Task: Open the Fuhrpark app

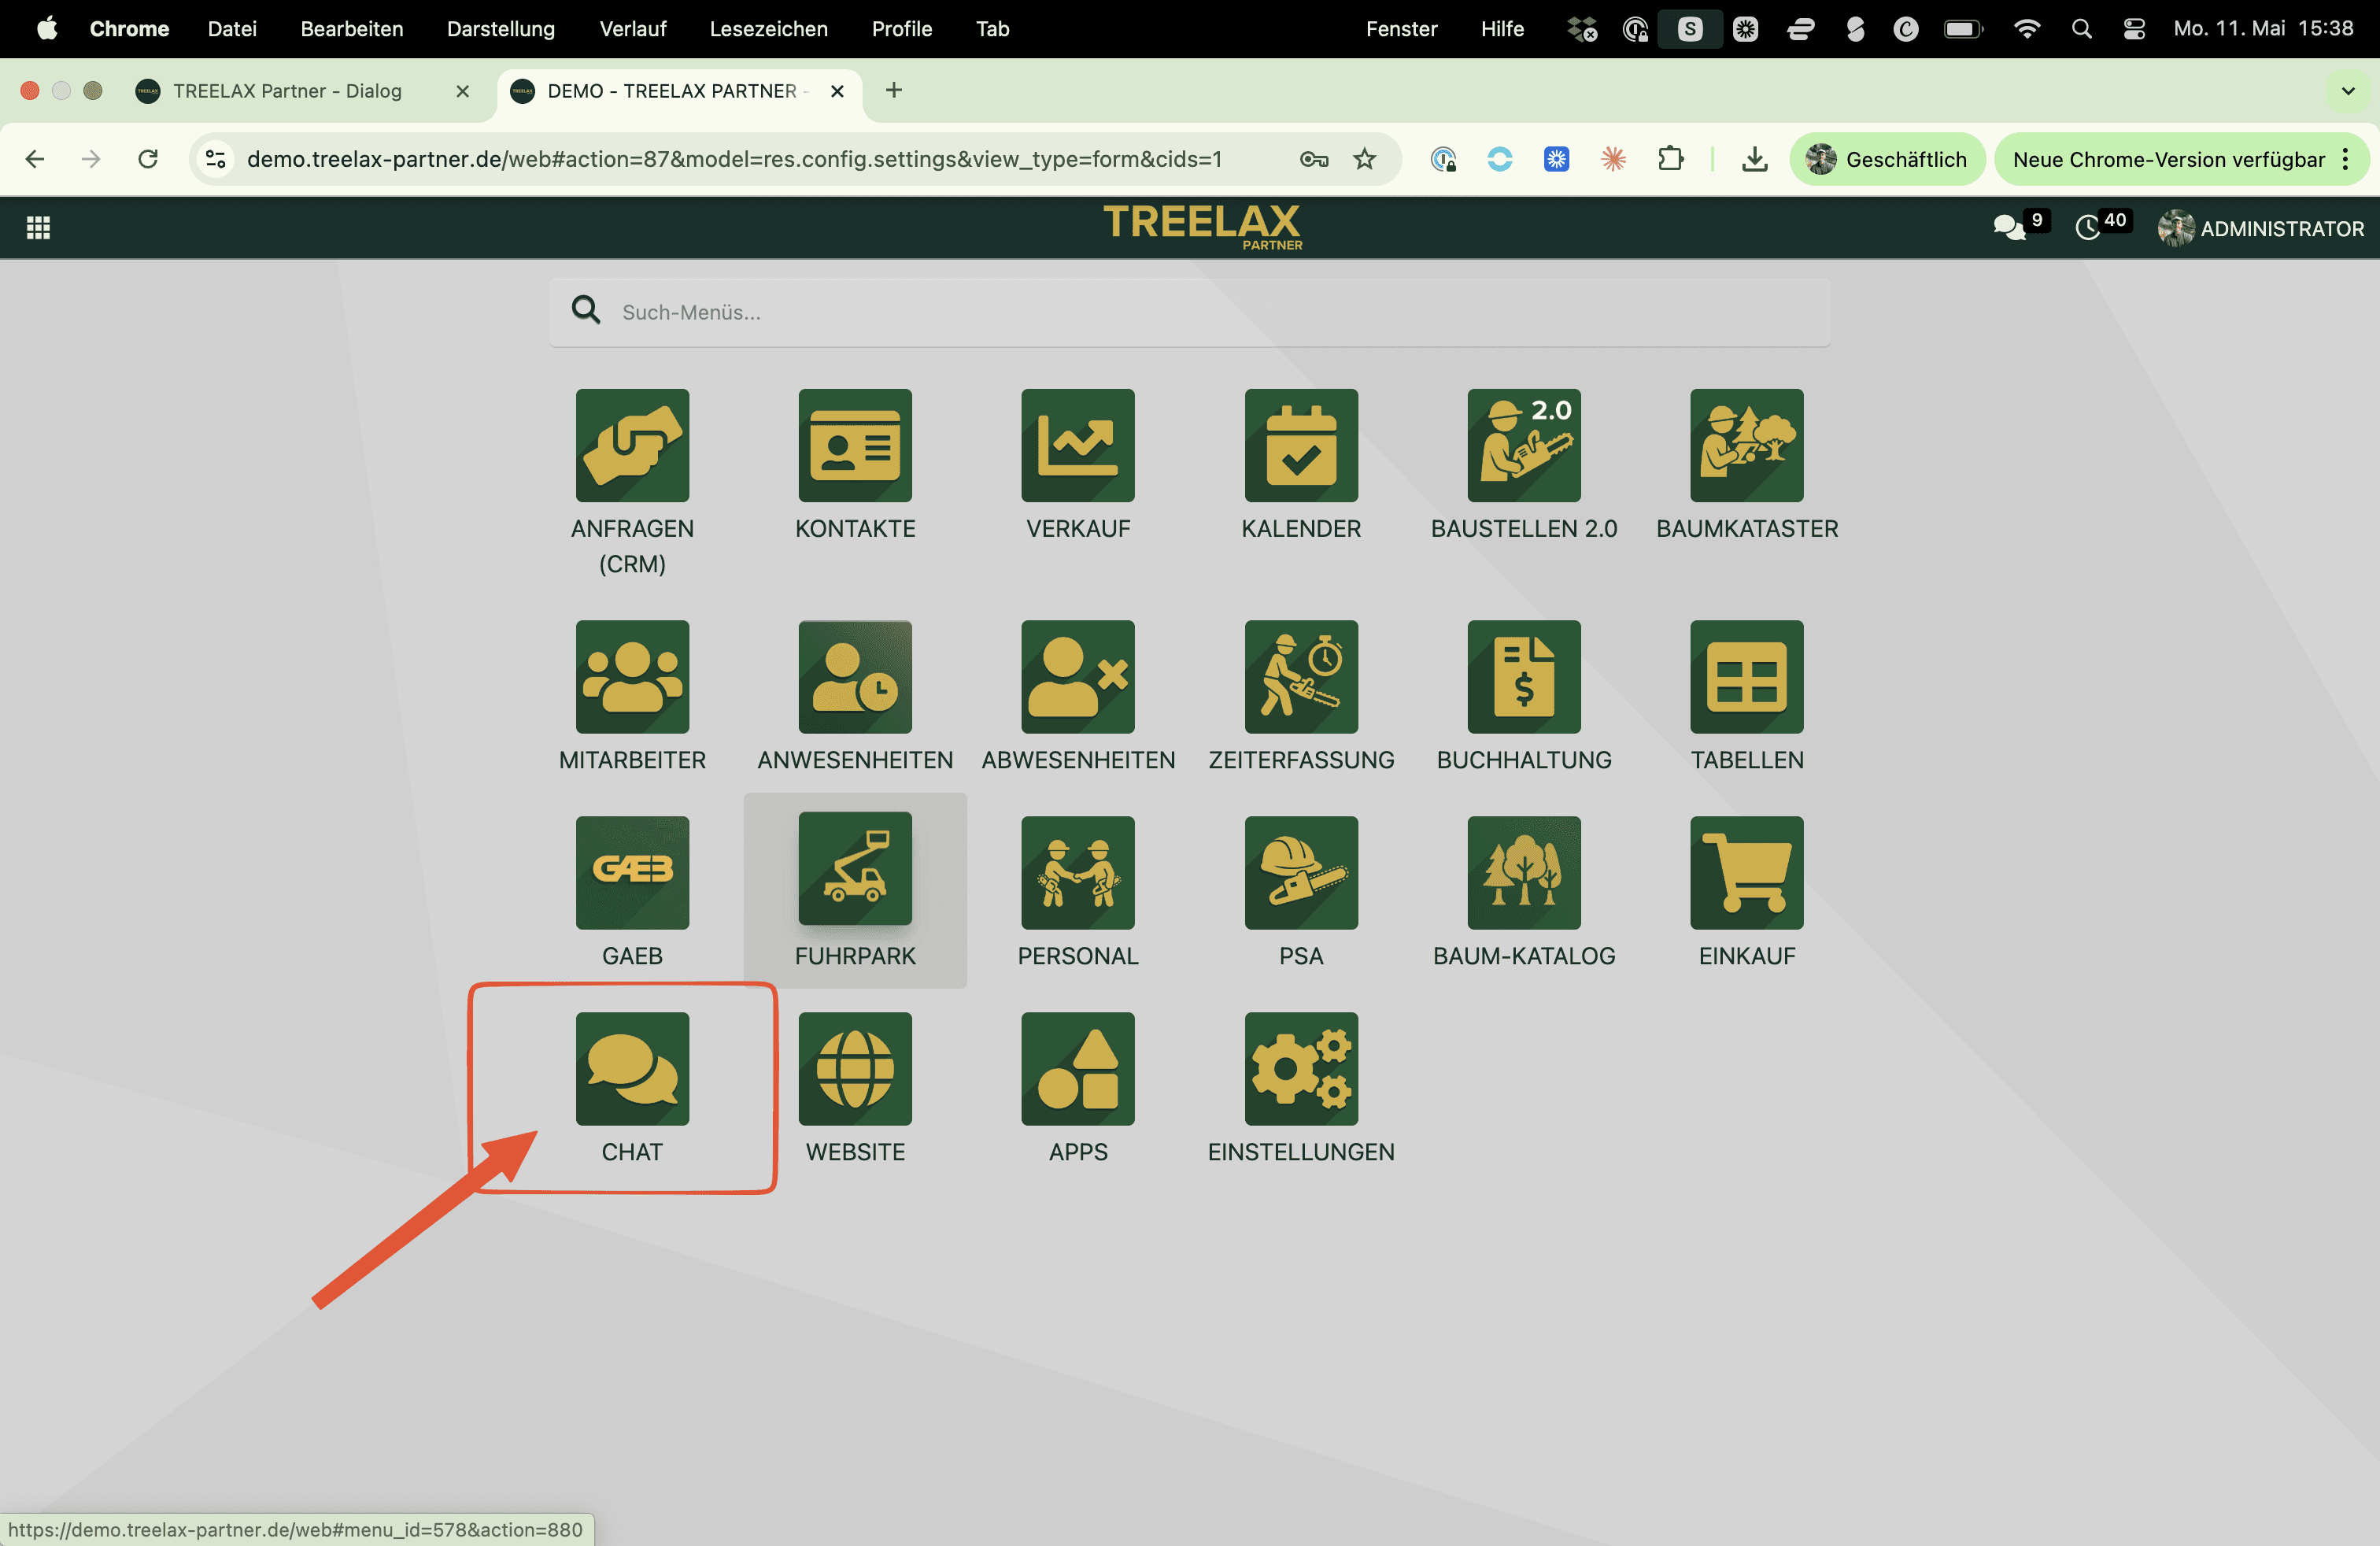Action: (x=855, y=890)
